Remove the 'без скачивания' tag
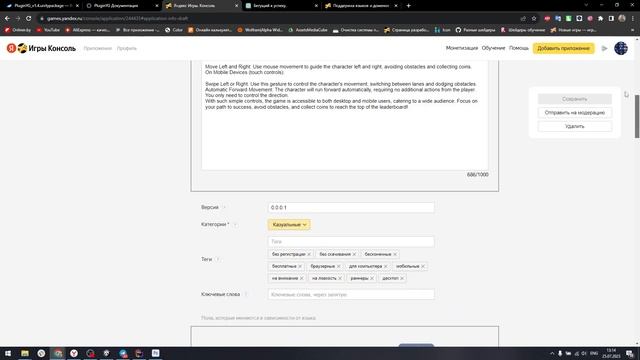Screen dimensions: 640x360 point(354,254)
